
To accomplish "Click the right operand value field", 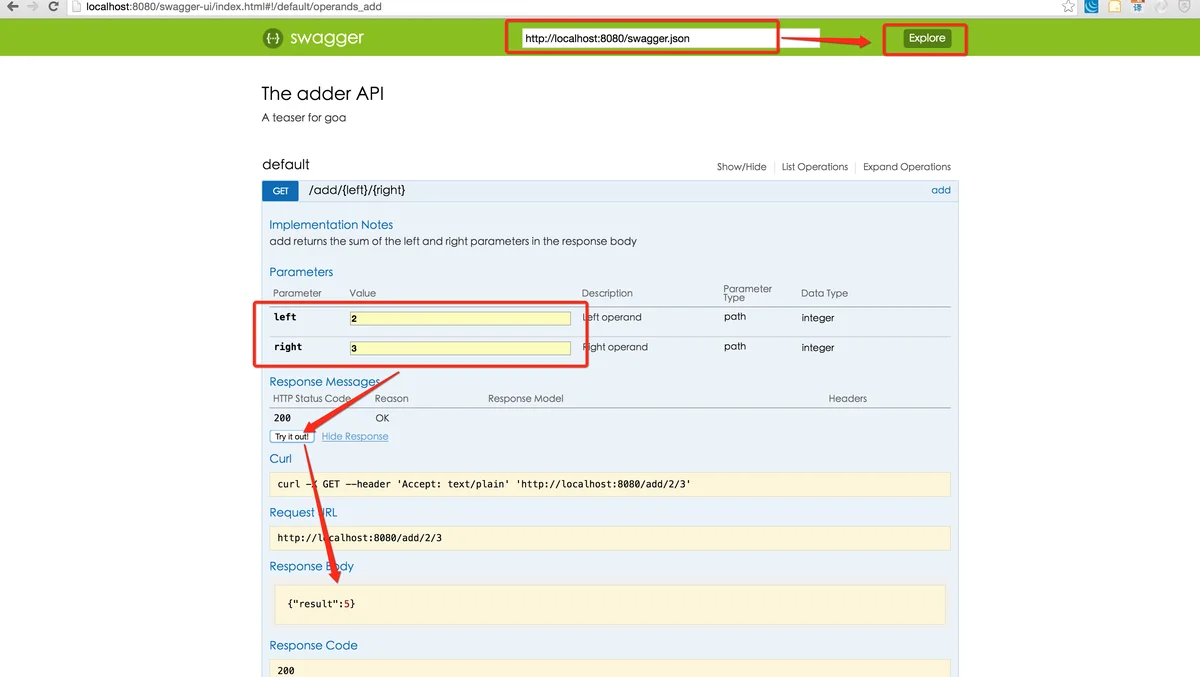I will 460,348.
